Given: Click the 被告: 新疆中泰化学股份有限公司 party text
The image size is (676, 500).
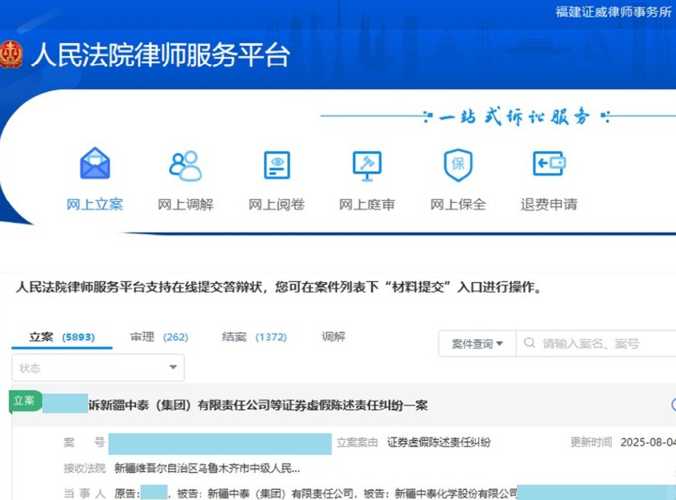Looking at the screenshot, I should point(440,493).
